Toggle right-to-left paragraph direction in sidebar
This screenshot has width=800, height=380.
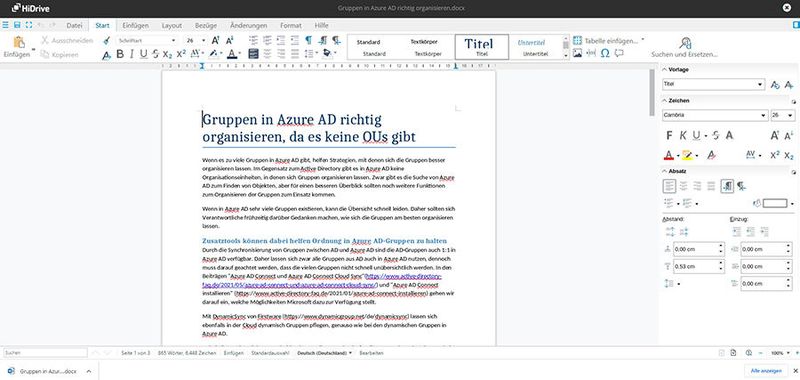(741, 186)
